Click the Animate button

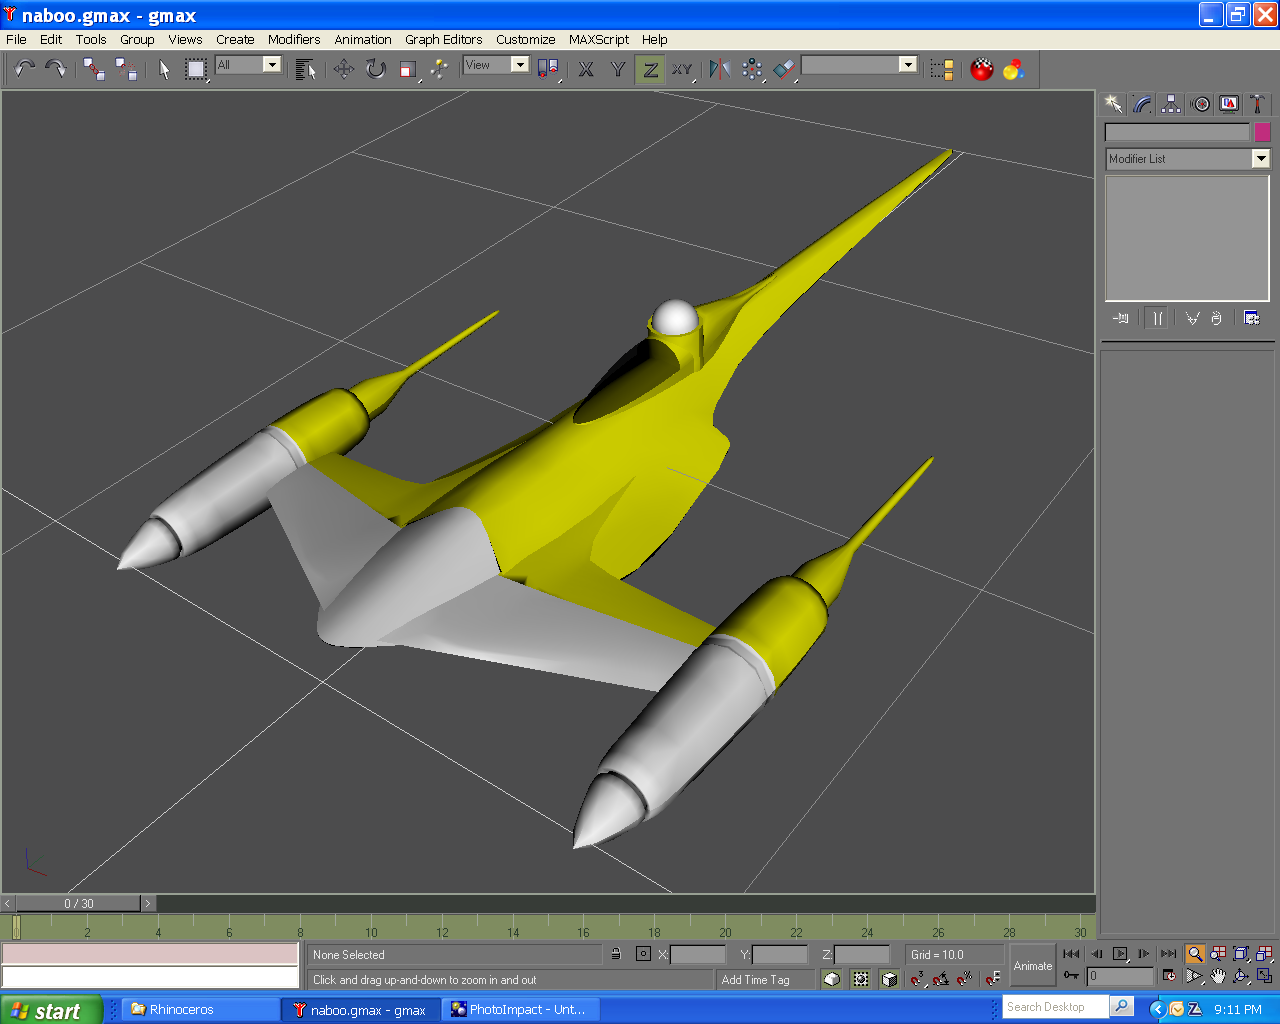[1033, 966]
